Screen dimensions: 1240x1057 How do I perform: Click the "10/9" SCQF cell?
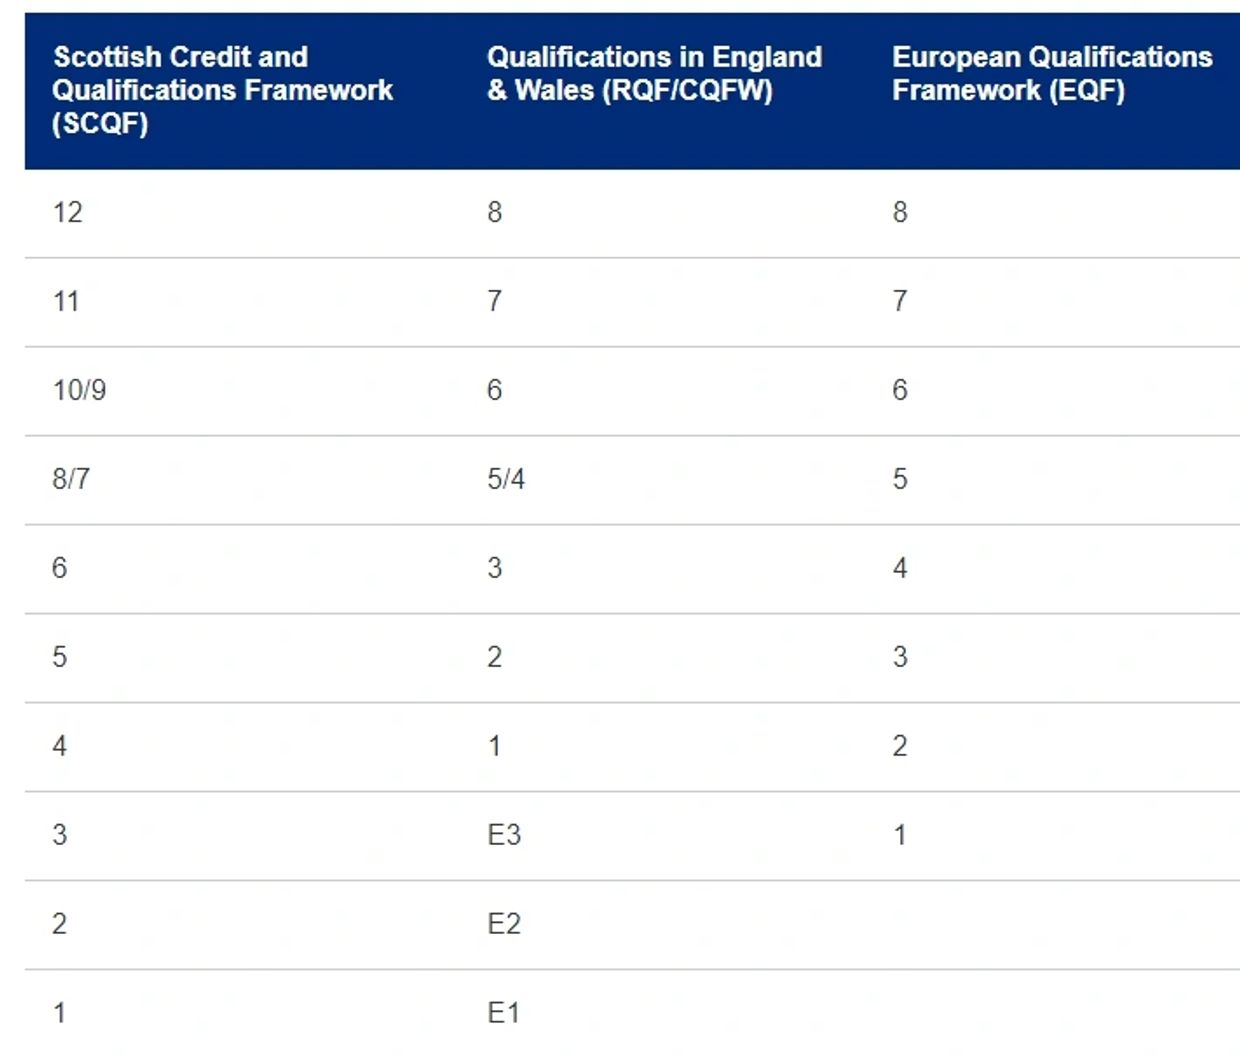(x=80, y=390)
